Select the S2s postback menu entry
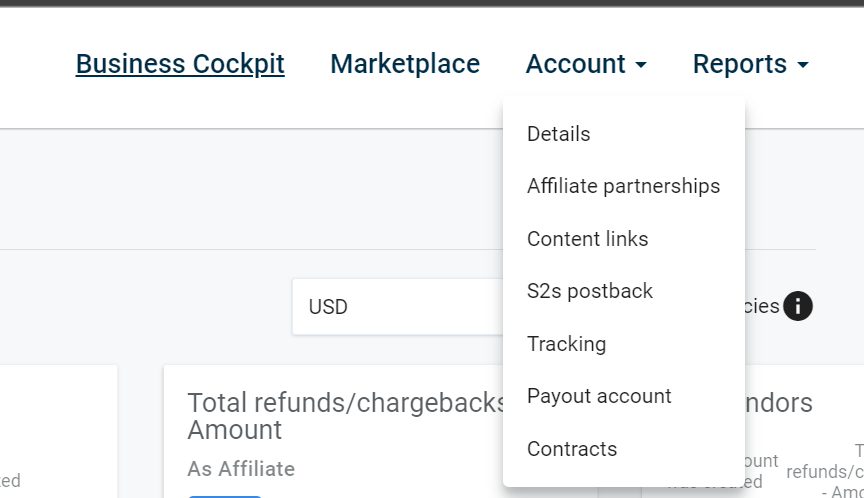 (590, 291)
